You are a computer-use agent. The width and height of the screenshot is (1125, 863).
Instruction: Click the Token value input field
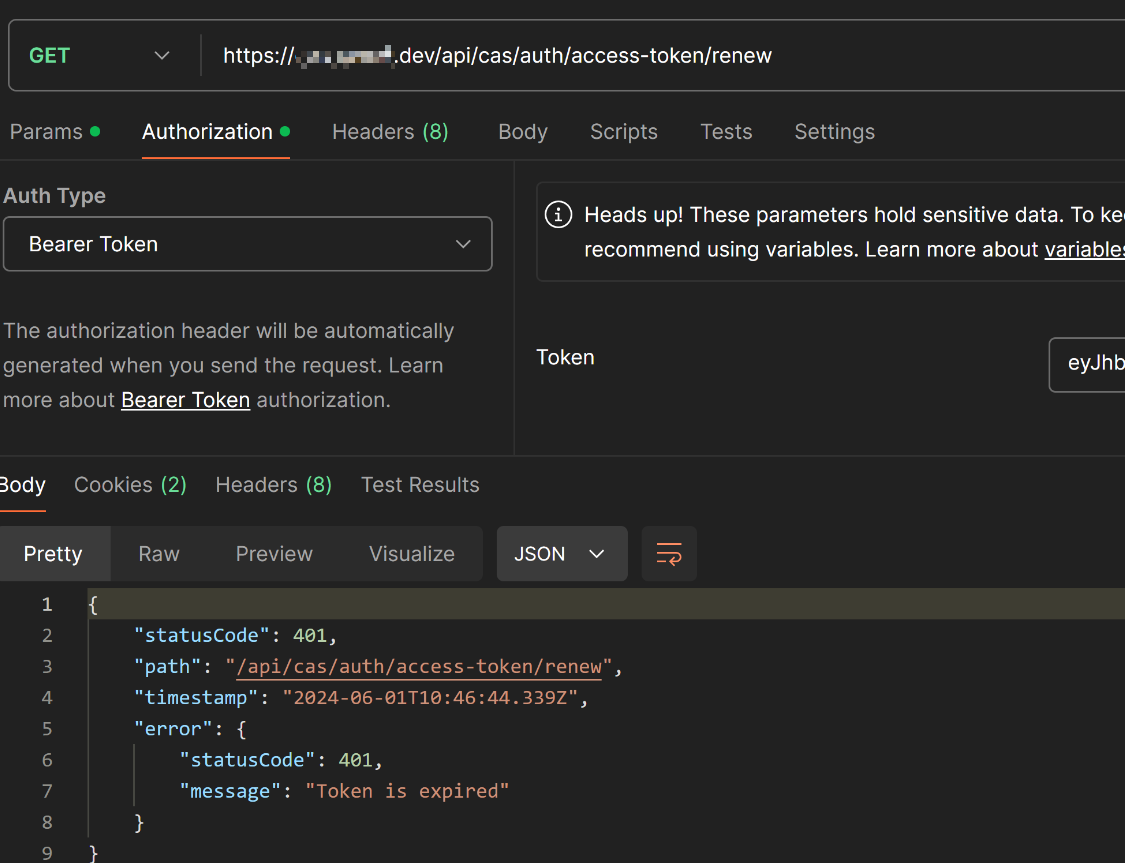pyautogui.click(x=1087, y=364)
